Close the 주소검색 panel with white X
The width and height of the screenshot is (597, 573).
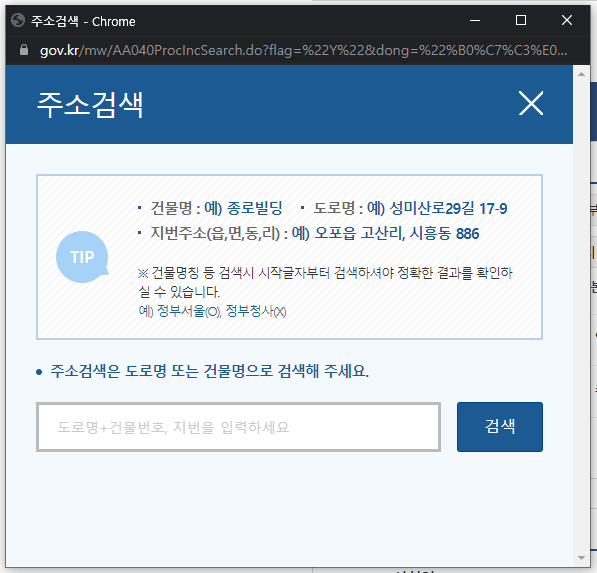(531, 103)
